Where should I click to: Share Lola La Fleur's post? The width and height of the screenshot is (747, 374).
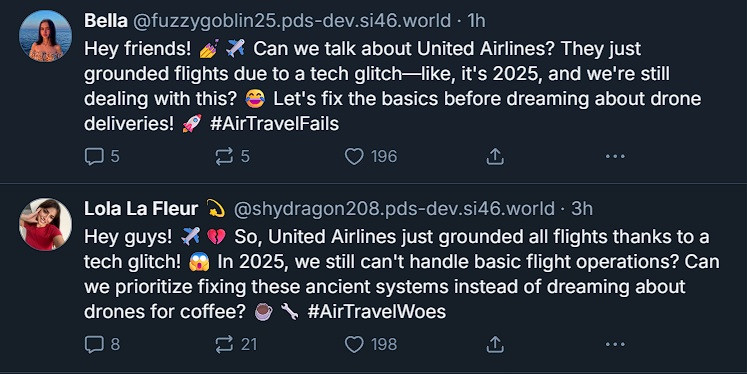pyautogui.click(x=495, y=344)
